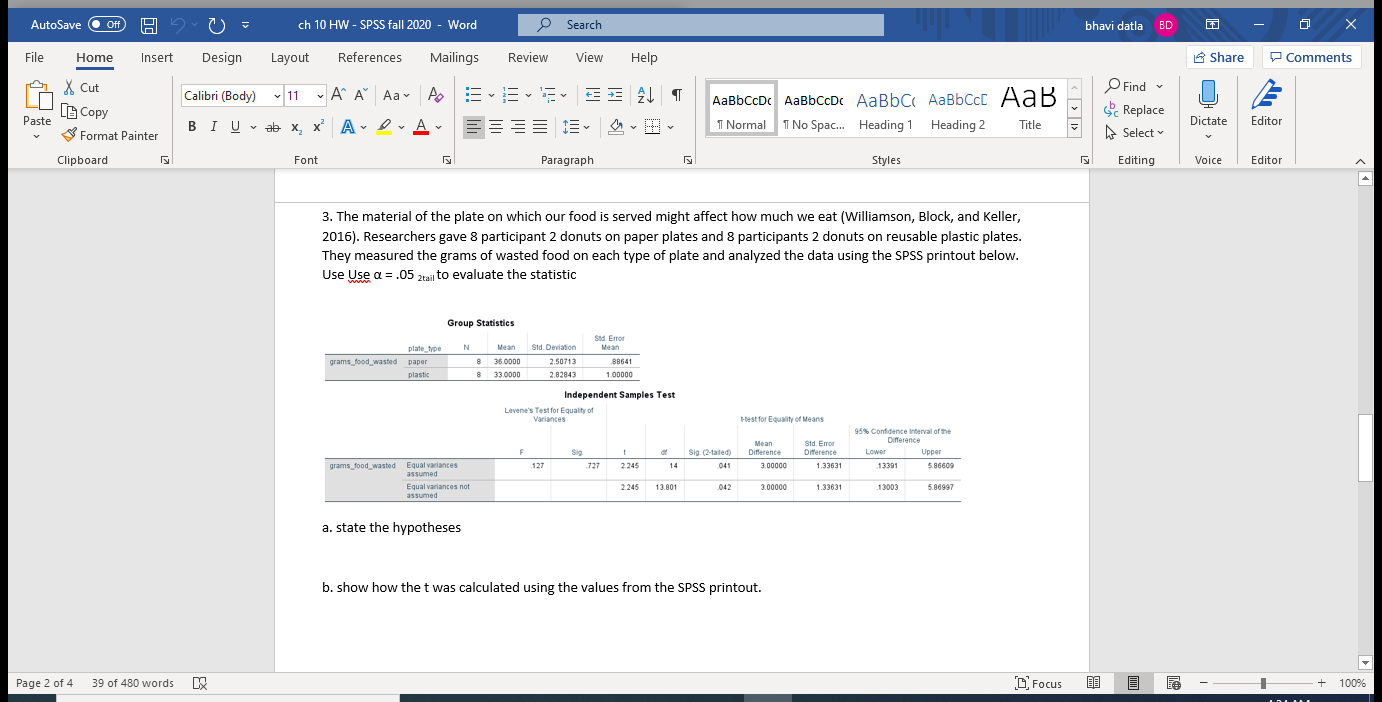Click the Share button
The image size is (1382, 702).
1219,57
